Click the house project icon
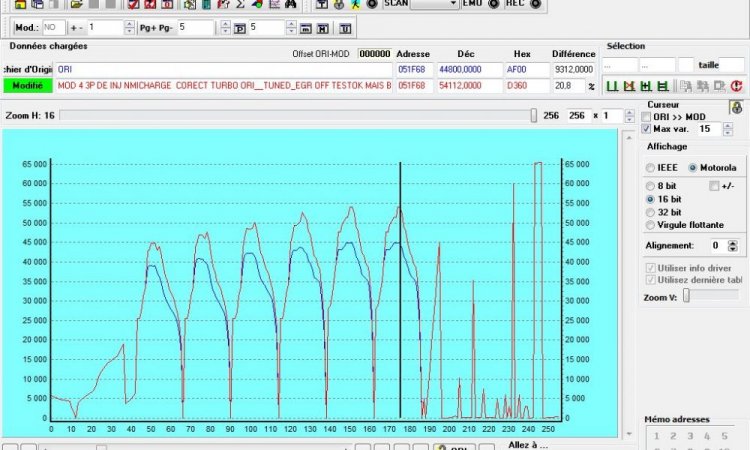This screenshot has height=450, width=750. pos(20,4)
